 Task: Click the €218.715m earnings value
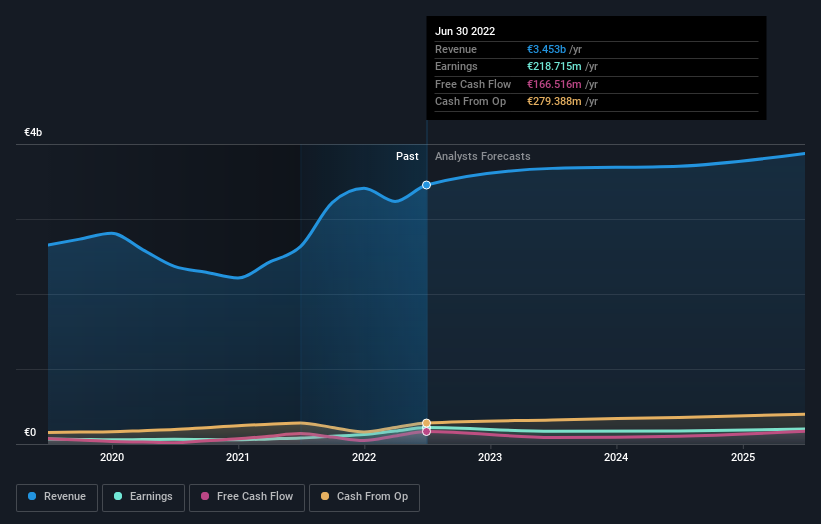554,66
